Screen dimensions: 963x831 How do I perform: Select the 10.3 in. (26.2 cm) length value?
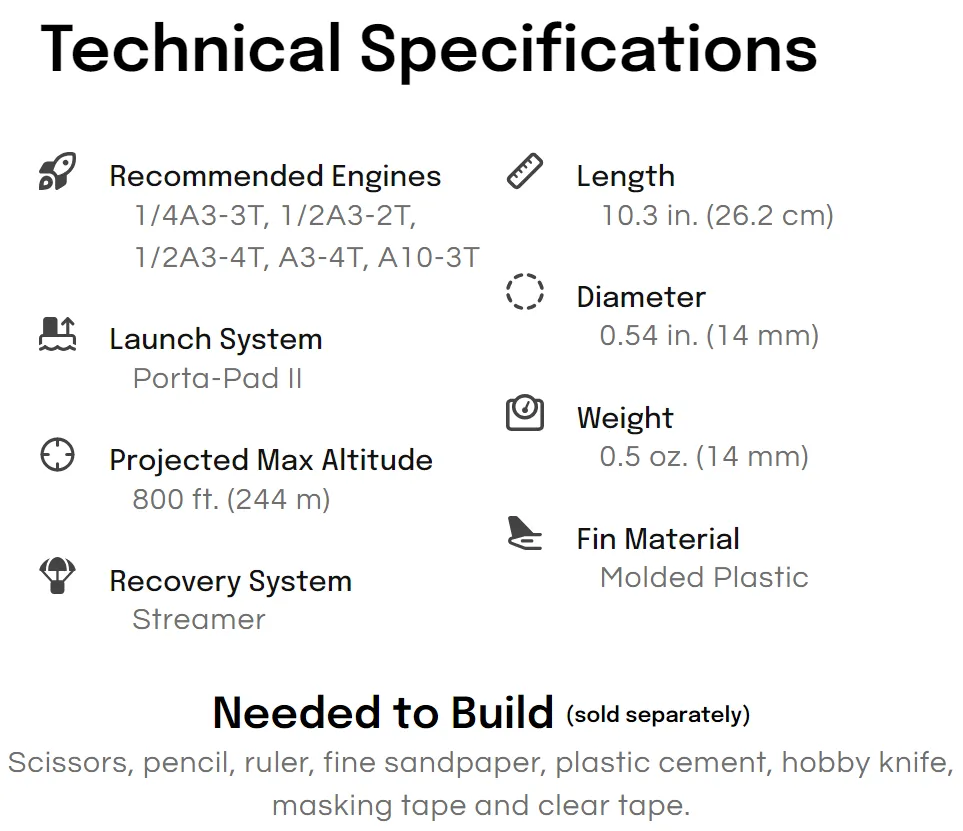click(717, 216)
